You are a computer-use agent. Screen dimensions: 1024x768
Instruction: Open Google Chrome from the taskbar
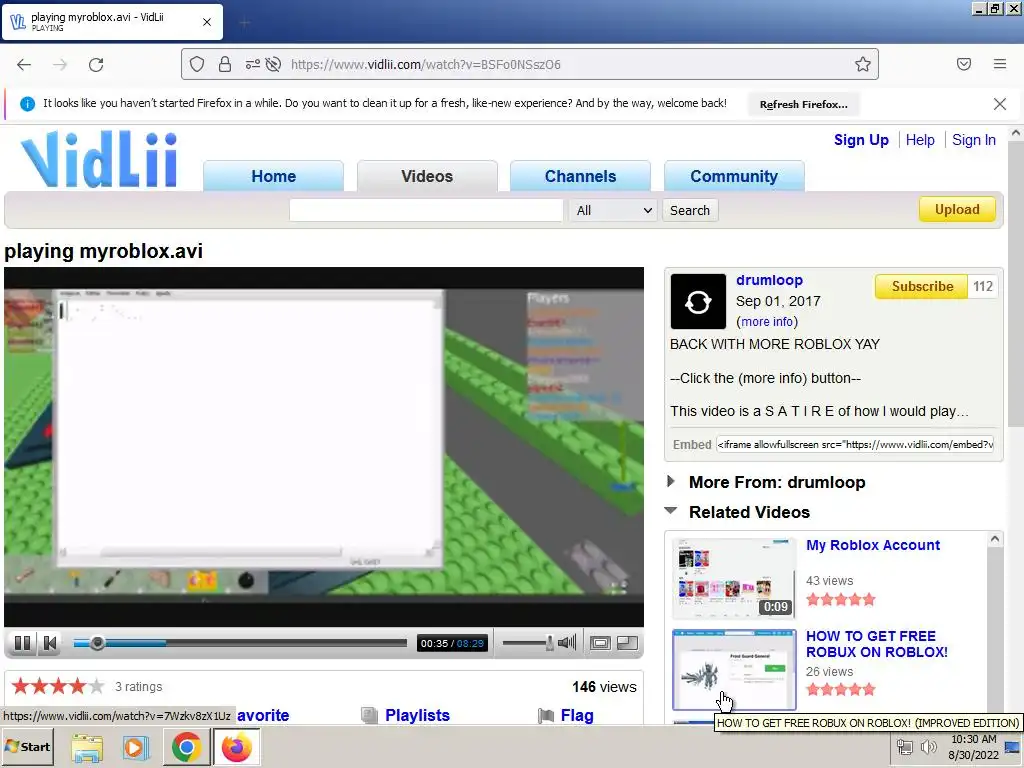tap(186, 748)
